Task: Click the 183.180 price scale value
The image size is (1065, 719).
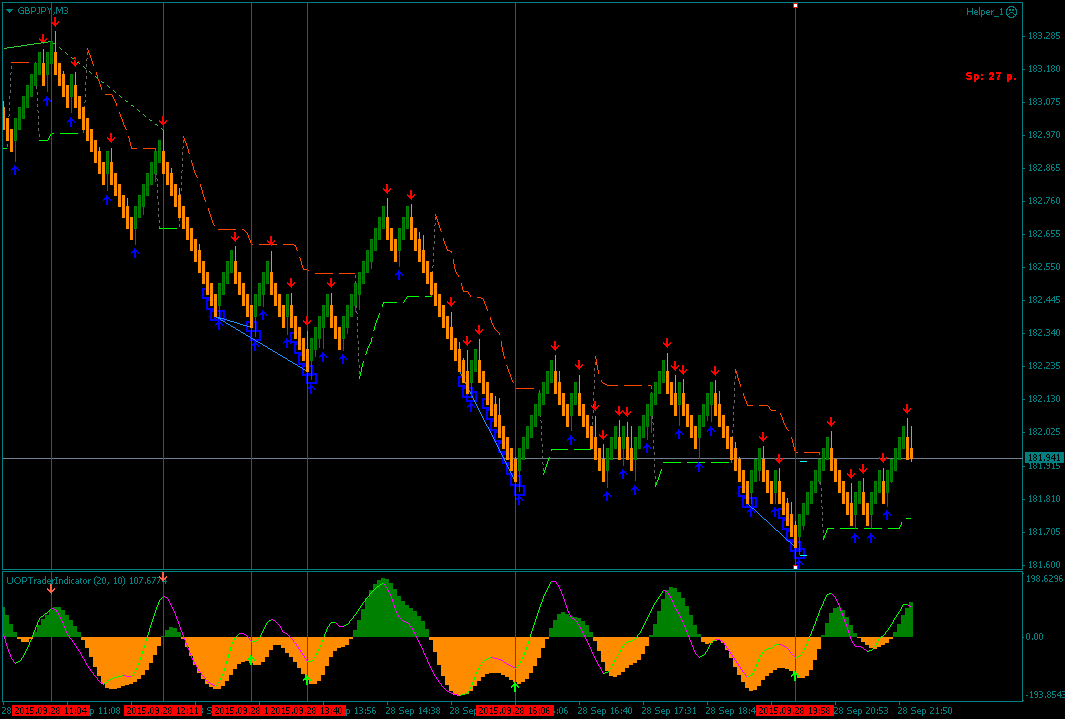Action: click(1044, 69)
